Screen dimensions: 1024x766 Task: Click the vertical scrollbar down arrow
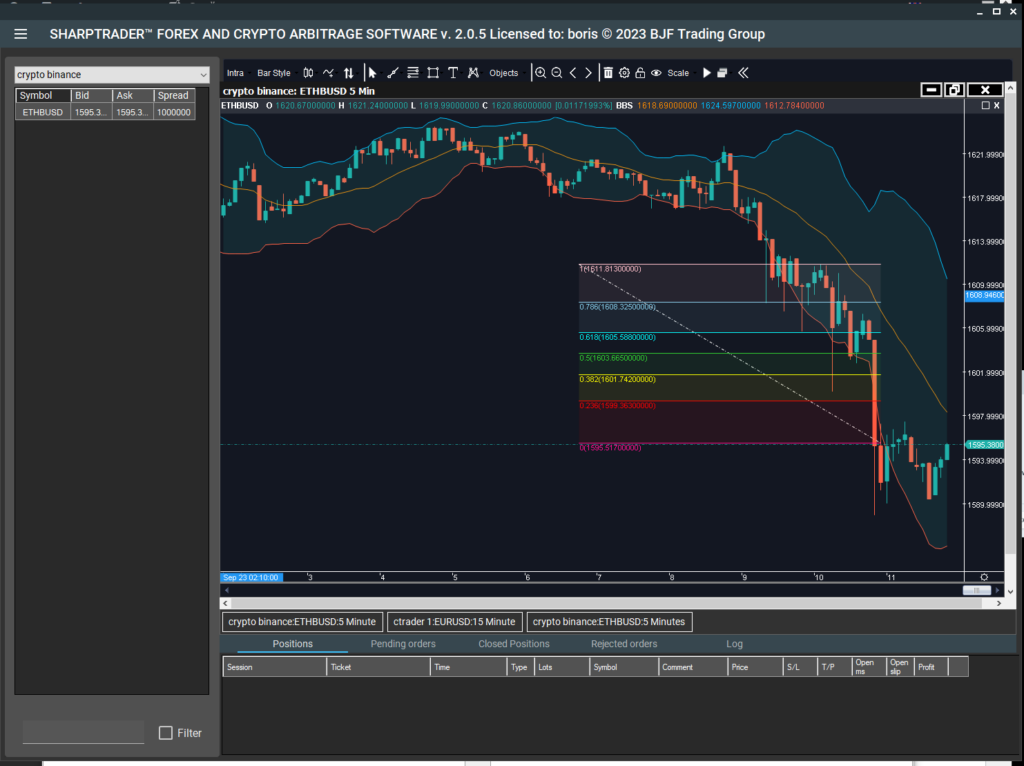pos(1010,592)
